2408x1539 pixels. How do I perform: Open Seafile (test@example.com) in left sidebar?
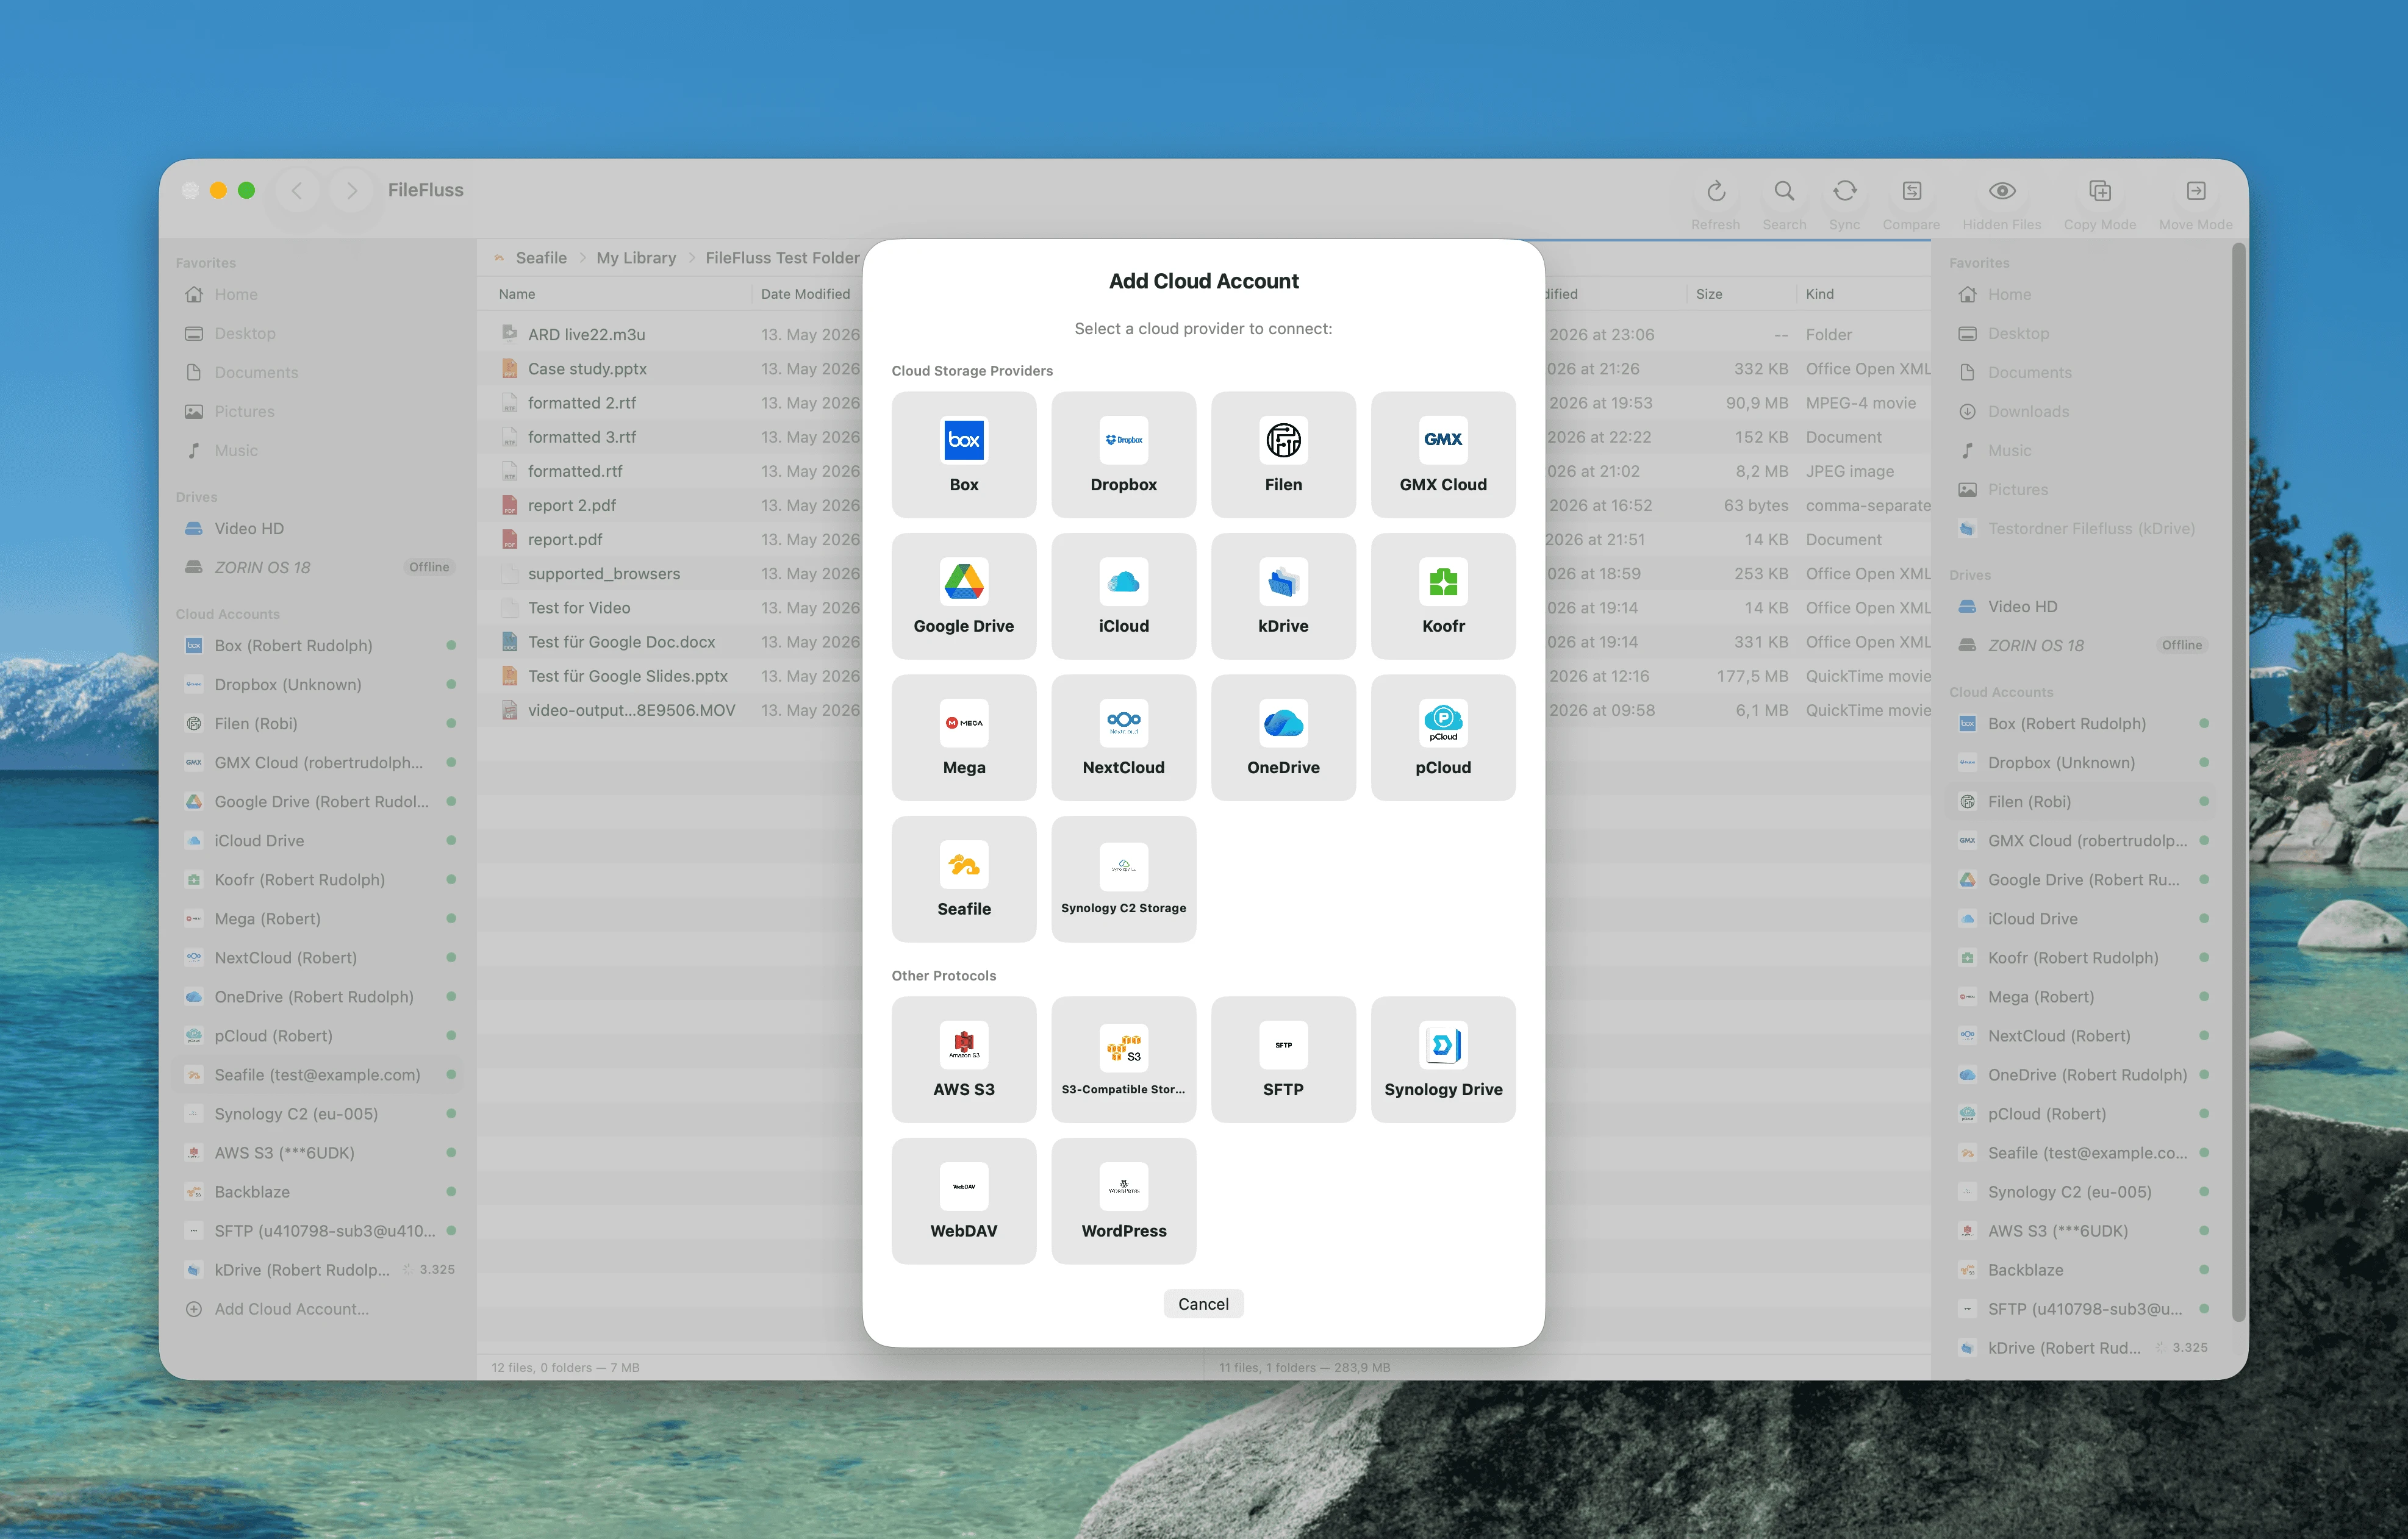pyautogui.click(x=316, y=1075)
